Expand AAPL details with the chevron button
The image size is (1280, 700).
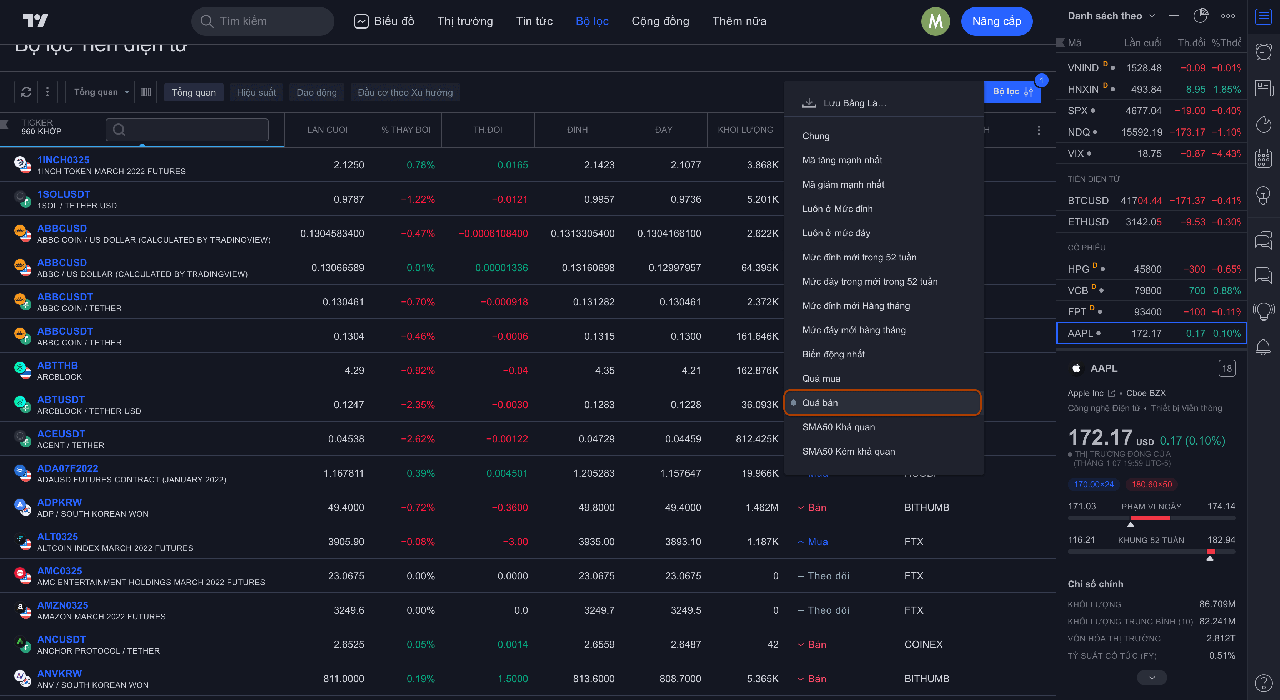pos(1152,677)
